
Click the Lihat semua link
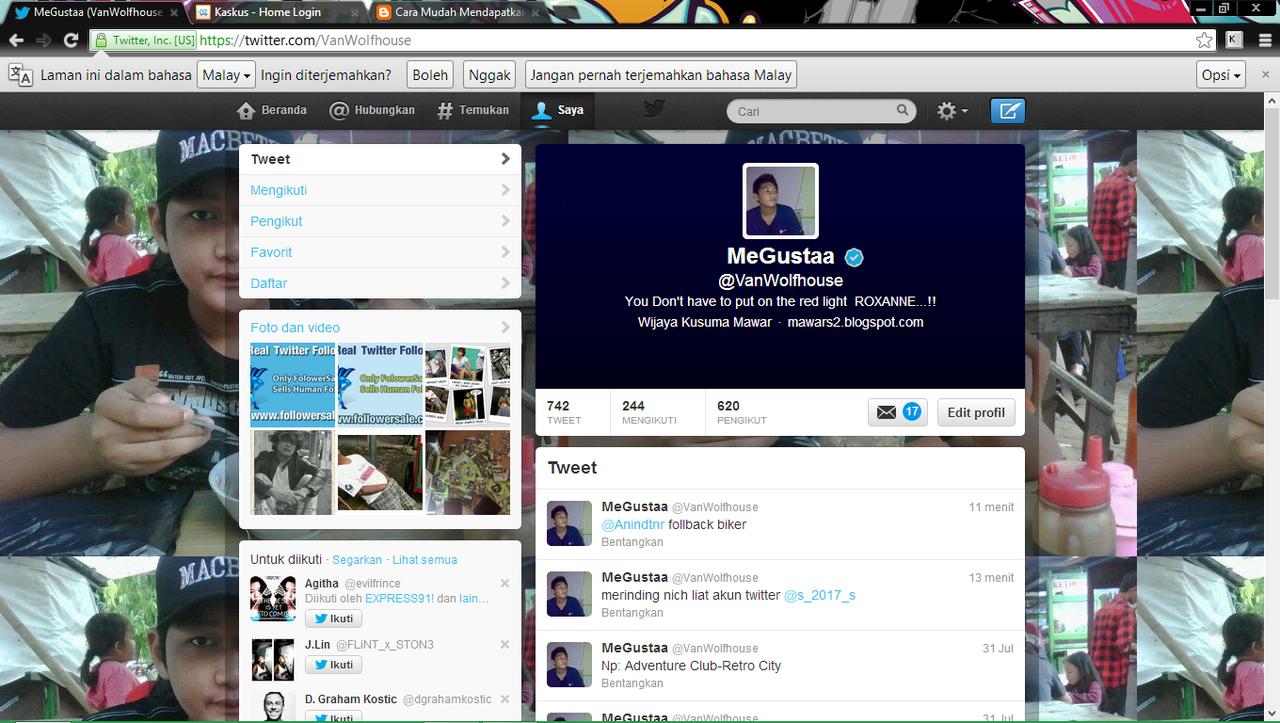tap(425, 560)
